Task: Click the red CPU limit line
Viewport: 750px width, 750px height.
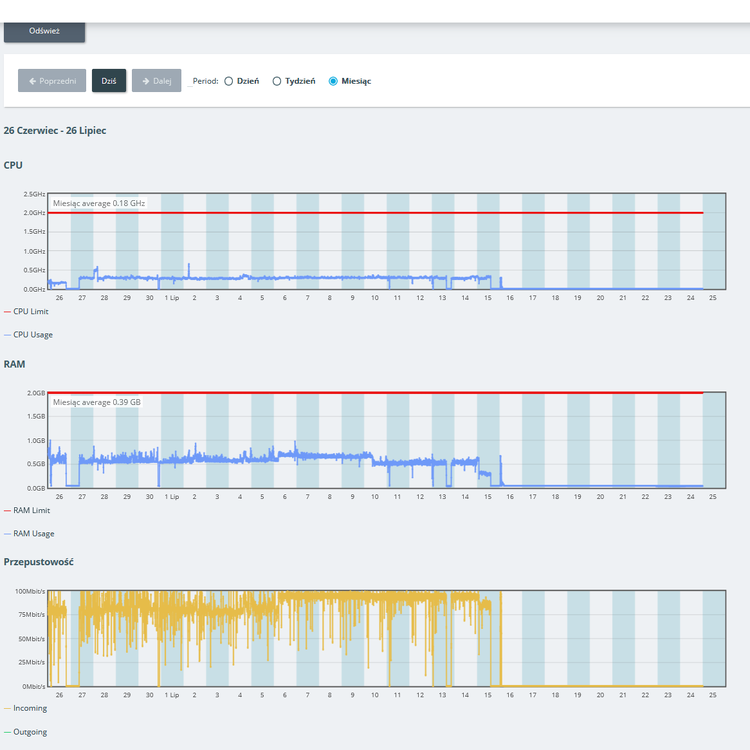Action: pyautogui.click(x=400, y=213)
